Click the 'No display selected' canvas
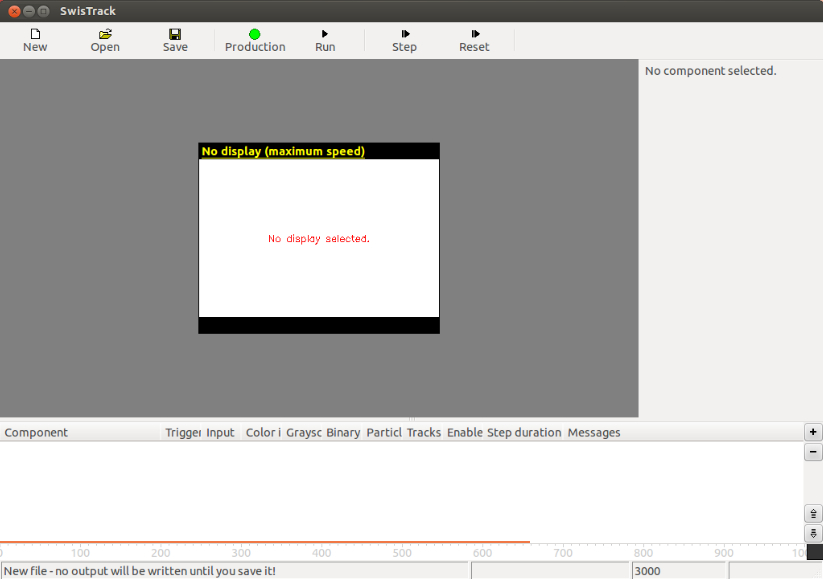The width and height of the screenshot is (823, 579). pos(319,239)
